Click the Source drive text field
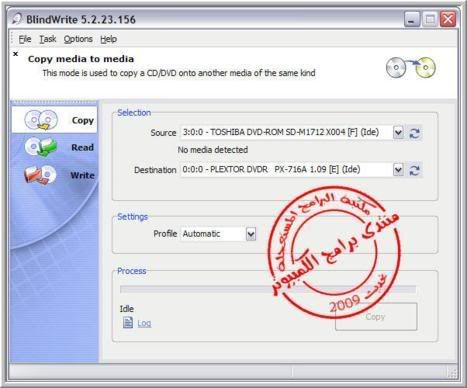The width and height of the screenshot is (467, 388). (286, 132)
